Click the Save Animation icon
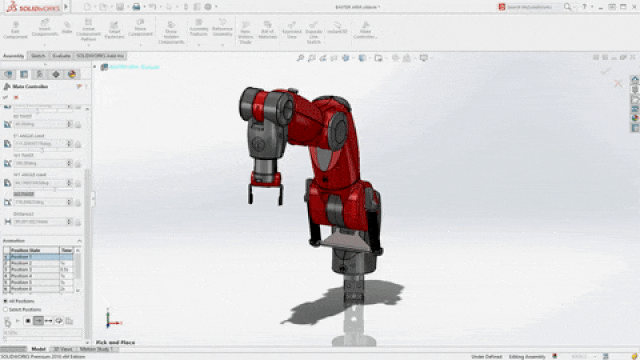This screenshot has width=640, height=360. pos(69,321)
